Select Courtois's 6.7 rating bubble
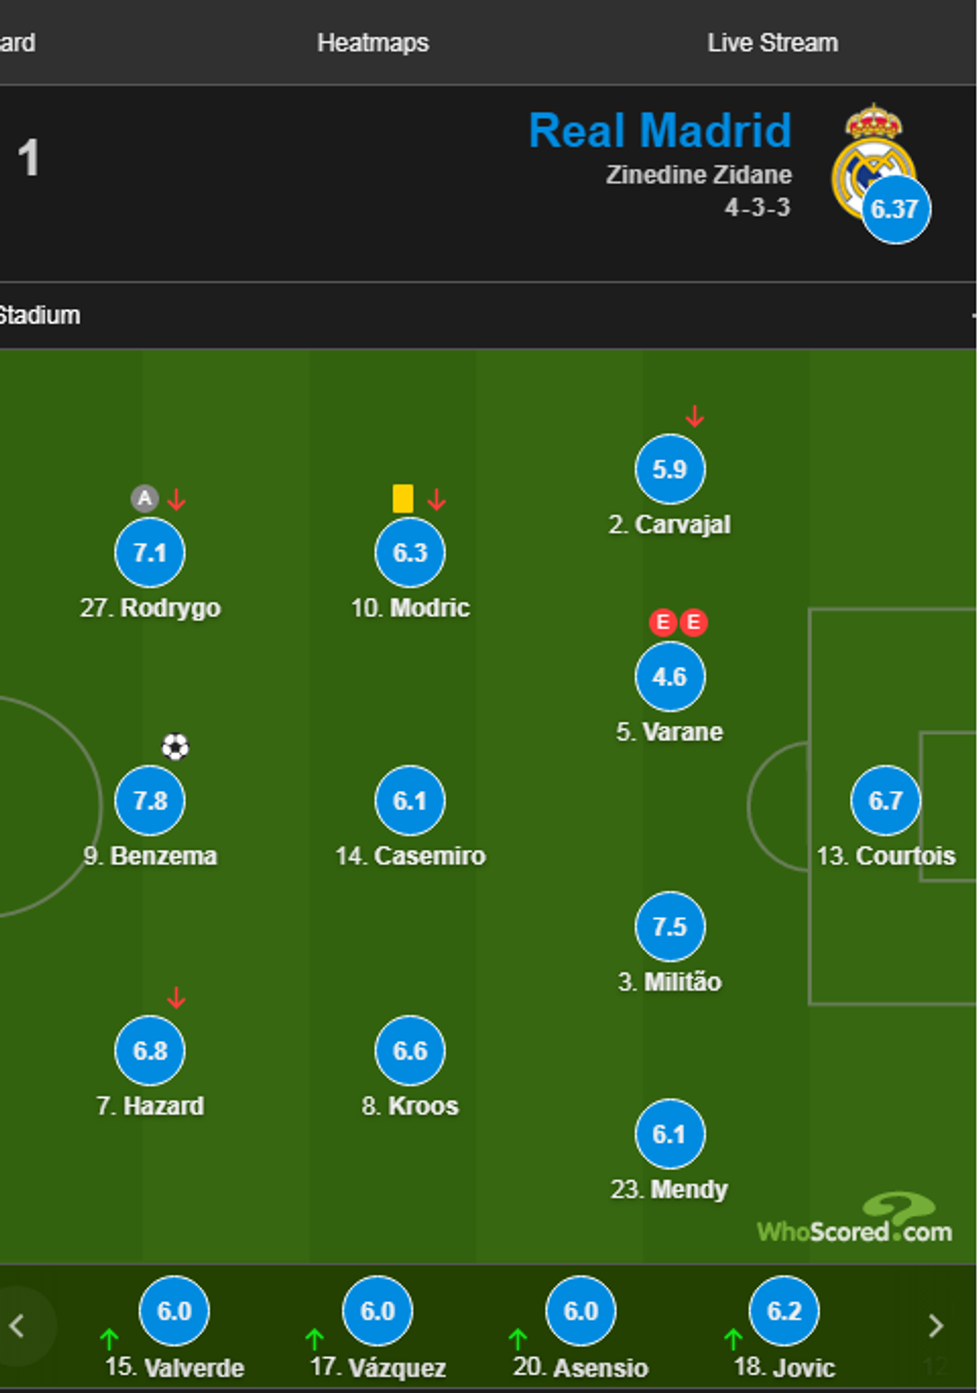 [x=885, y=801]
